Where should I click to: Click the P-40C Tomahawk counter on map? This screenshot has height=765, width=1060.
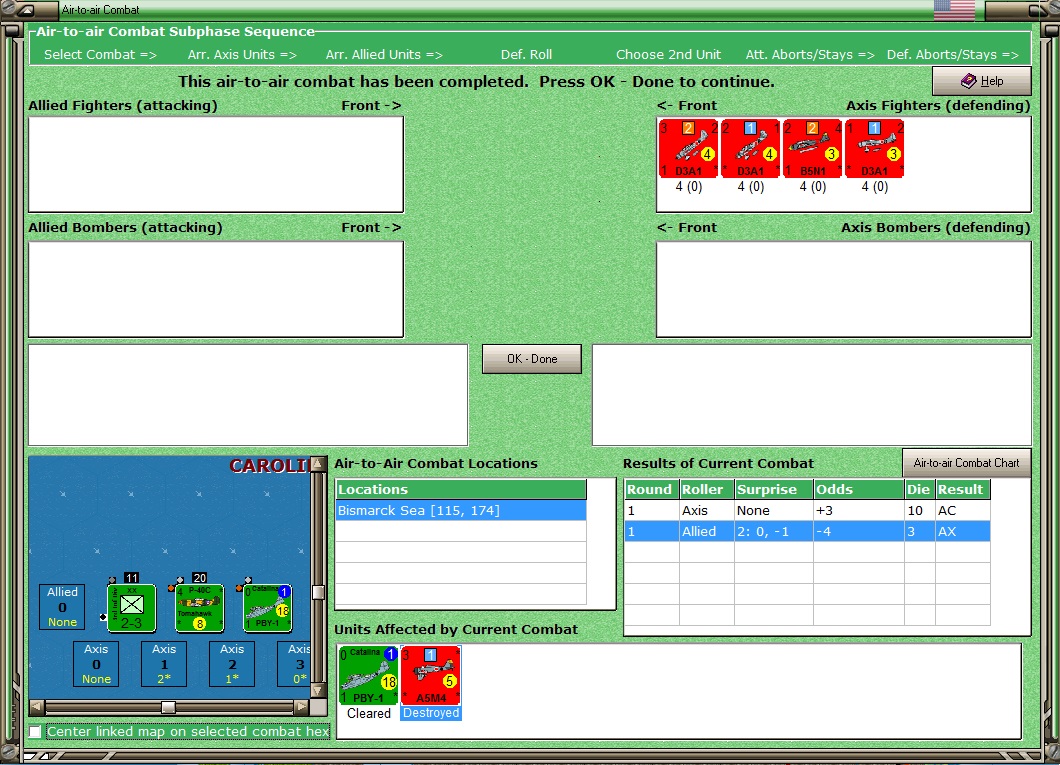pyautogui.click(x=199, y=608)
